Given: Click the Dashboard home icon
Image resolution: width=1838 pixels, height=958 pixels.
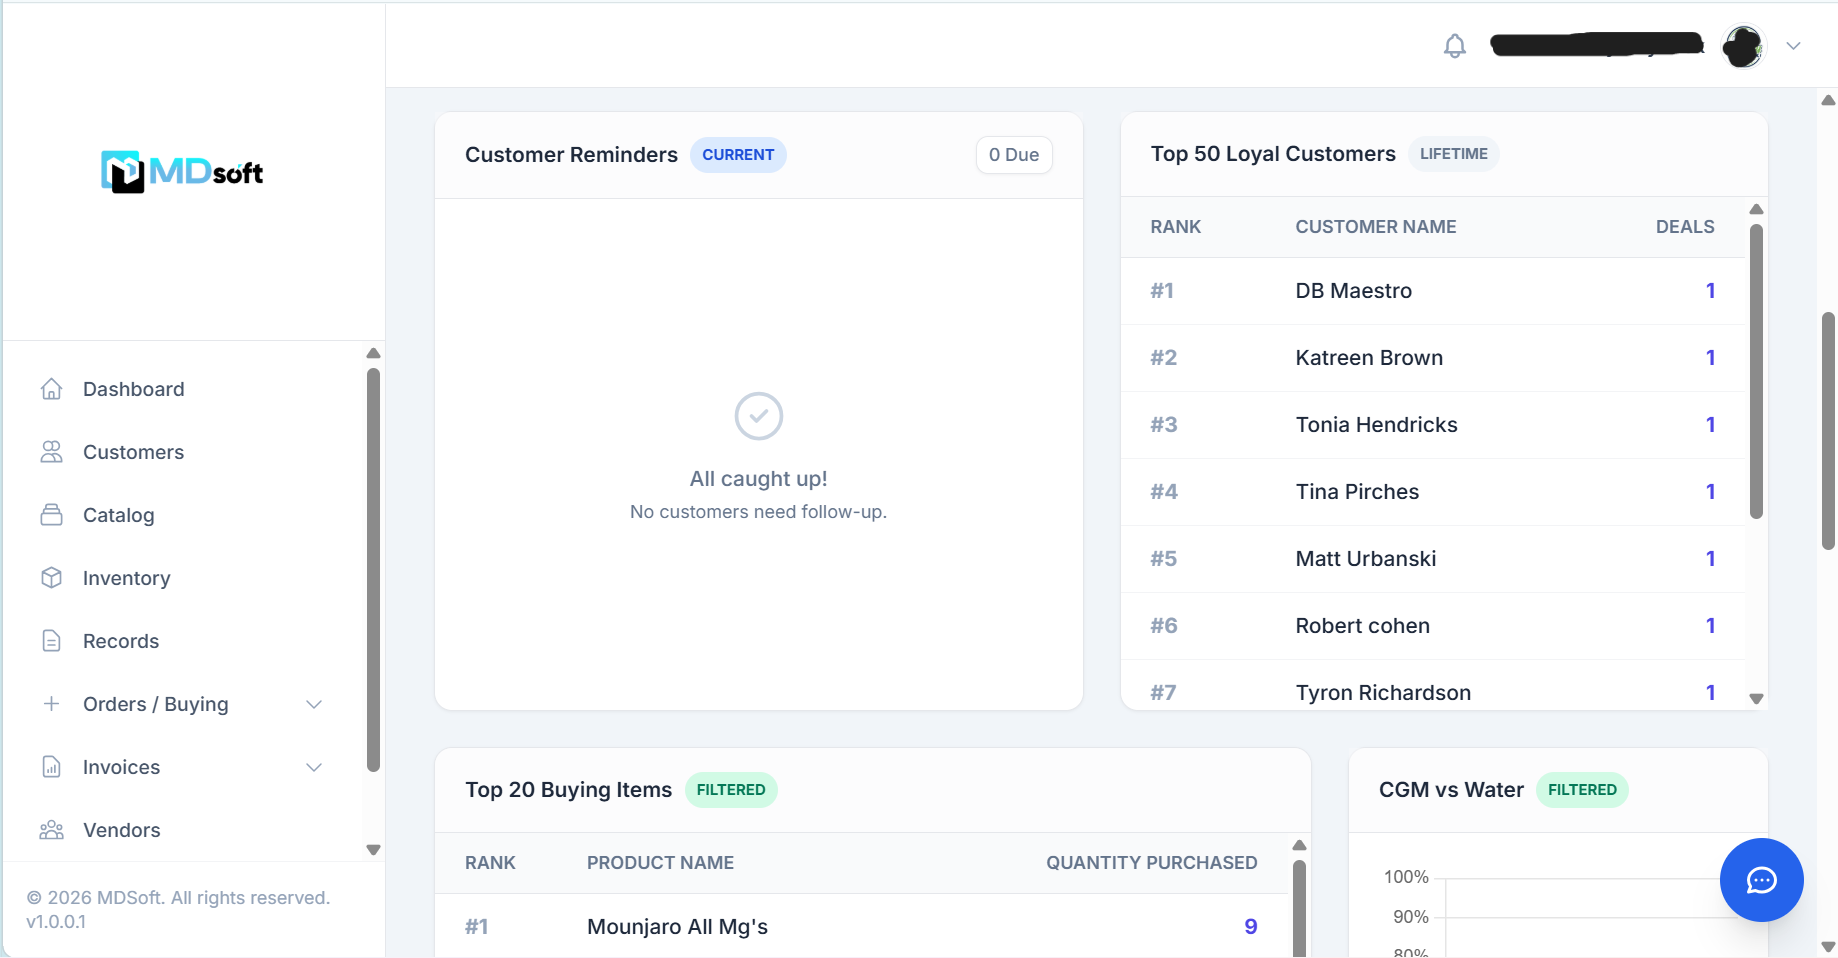Looking at the screenshot, I should point(52,389).
